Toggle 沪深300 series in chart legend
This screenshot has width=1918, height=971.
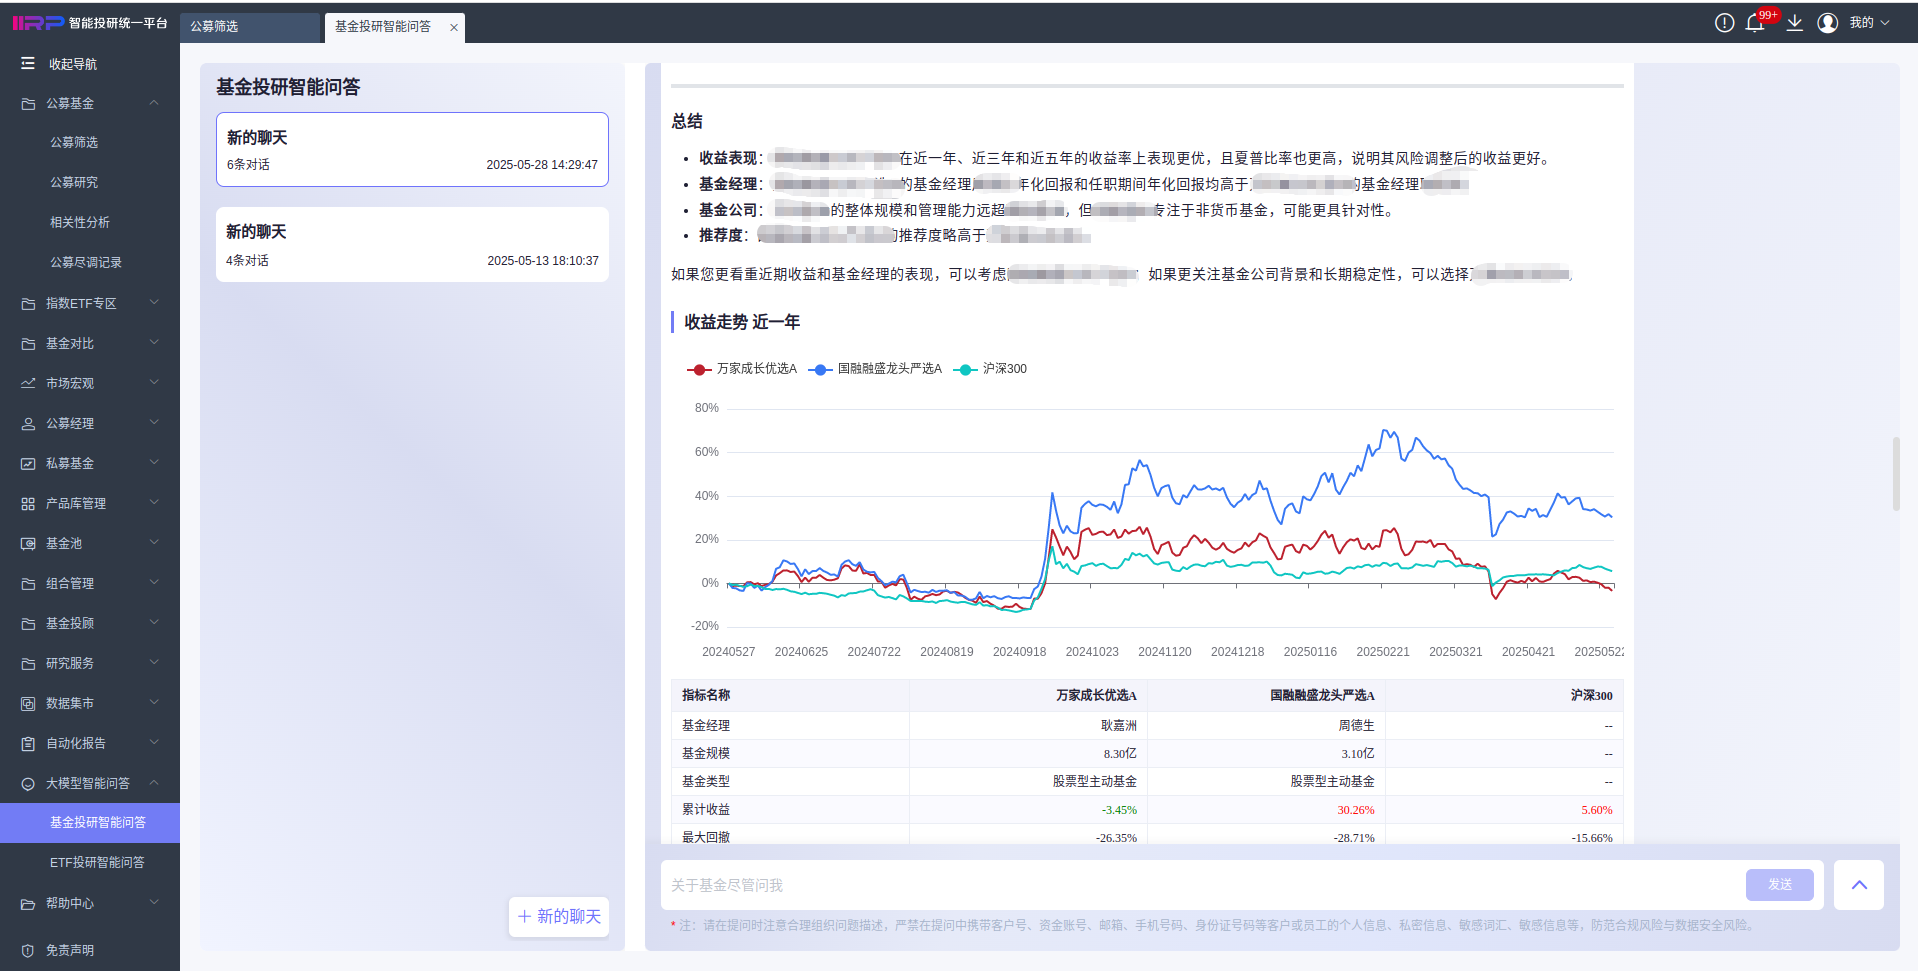(x=991, y=369)
